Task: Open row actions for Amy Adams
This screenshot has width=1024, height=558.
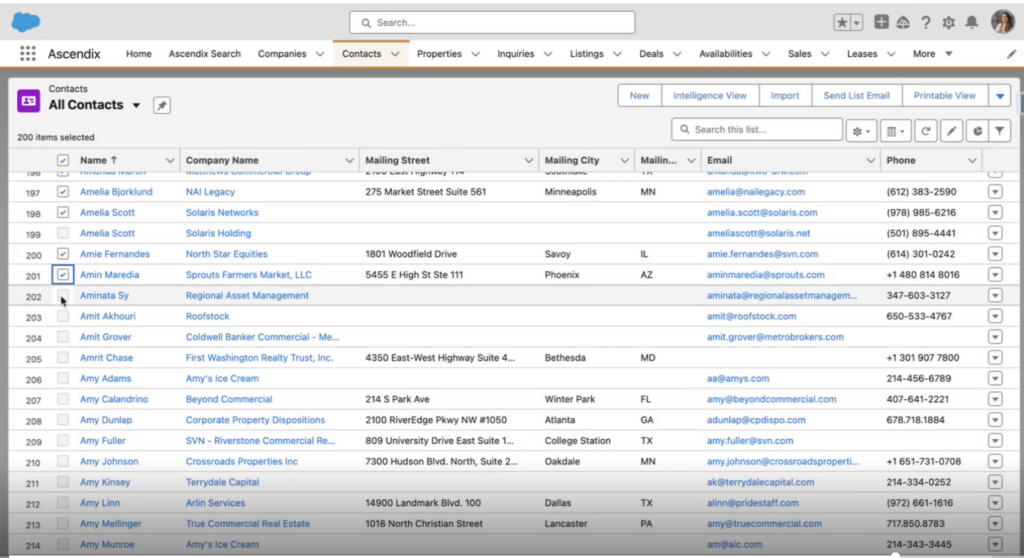Action: 995,378
